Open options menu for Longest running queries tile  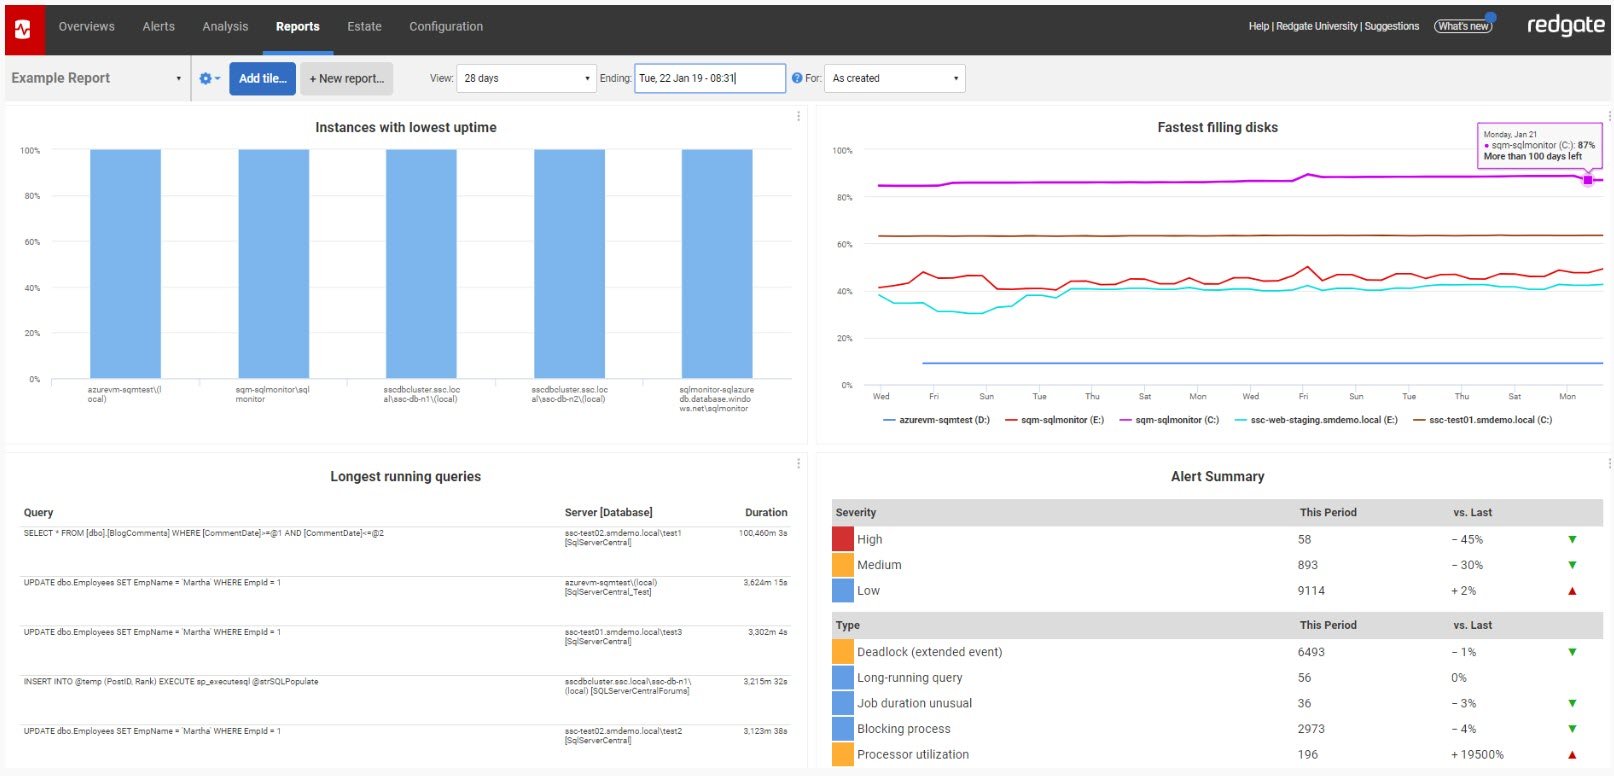(798, 464)
